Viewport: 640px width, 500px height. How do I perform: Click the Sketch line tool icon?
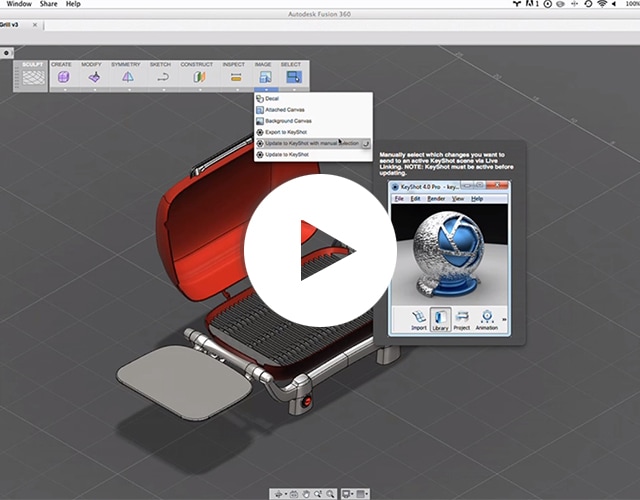163,77
